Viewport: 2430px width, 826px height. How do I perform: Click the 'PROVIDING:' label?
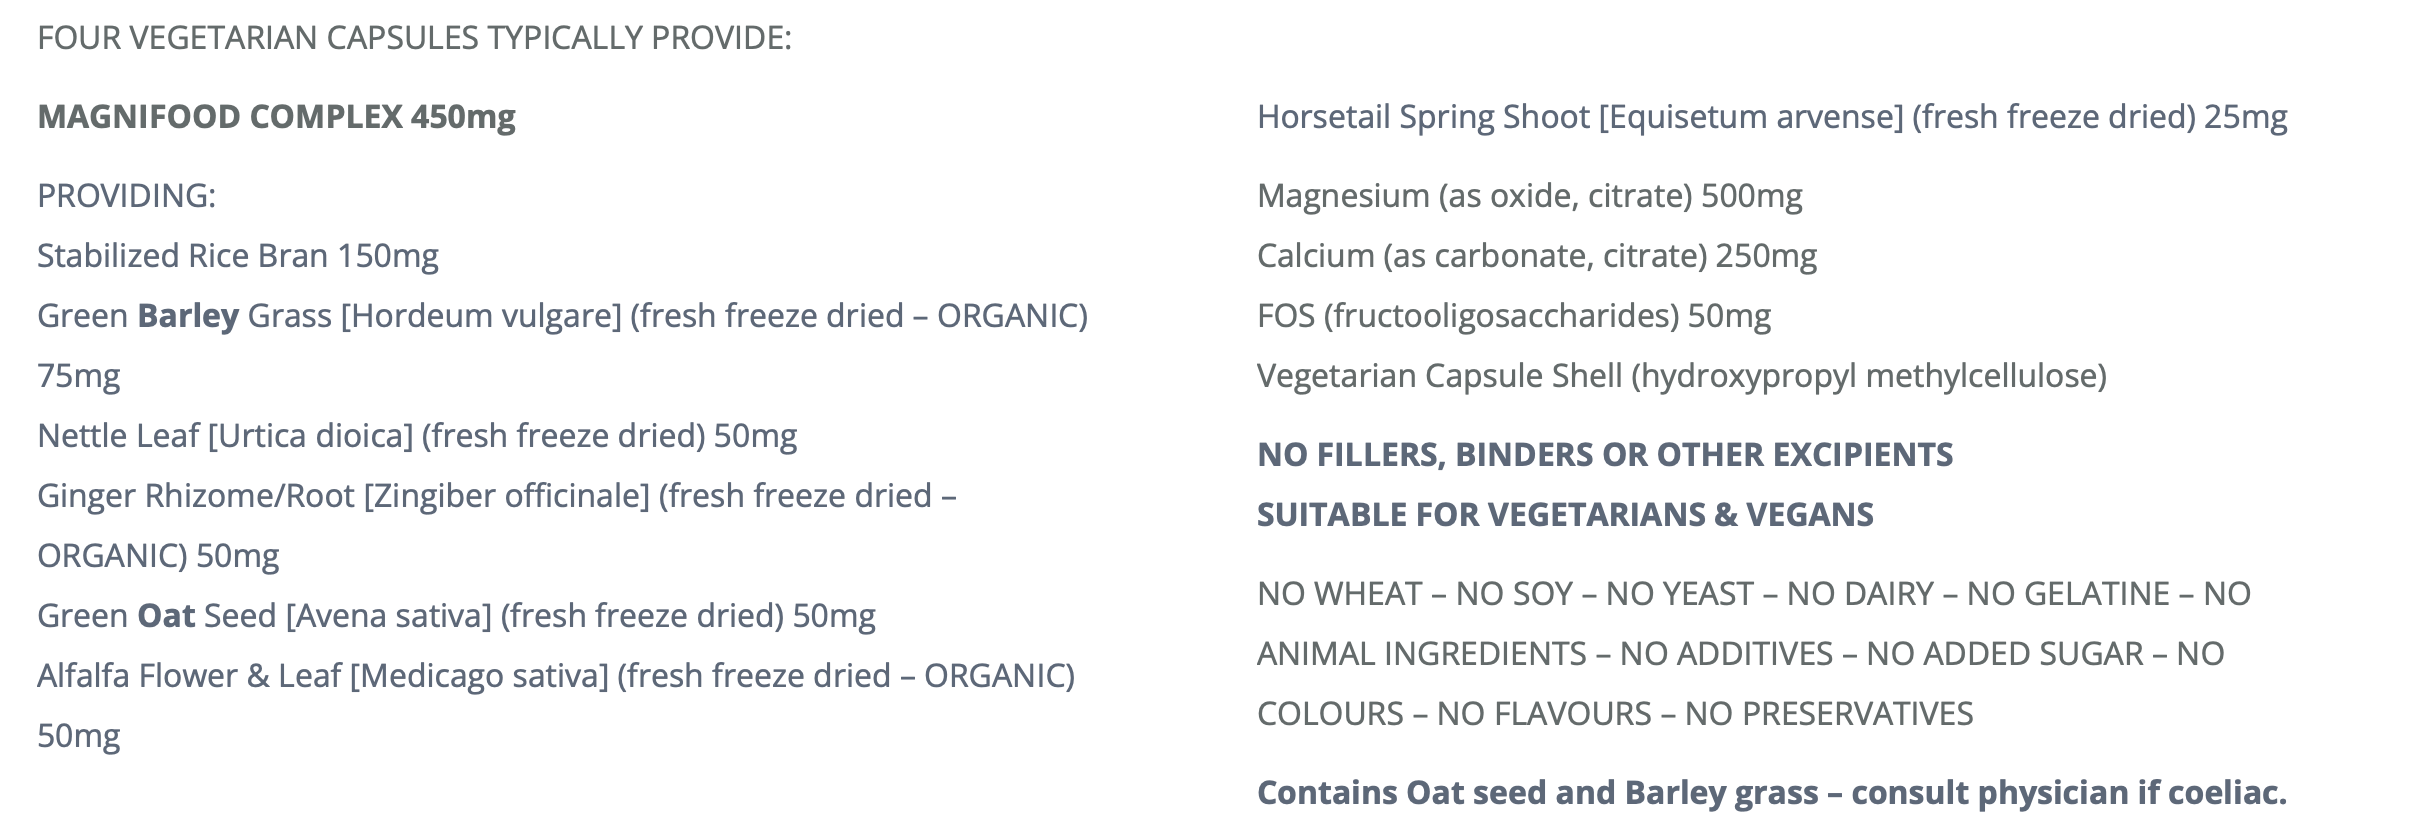[x=126, y=196]
